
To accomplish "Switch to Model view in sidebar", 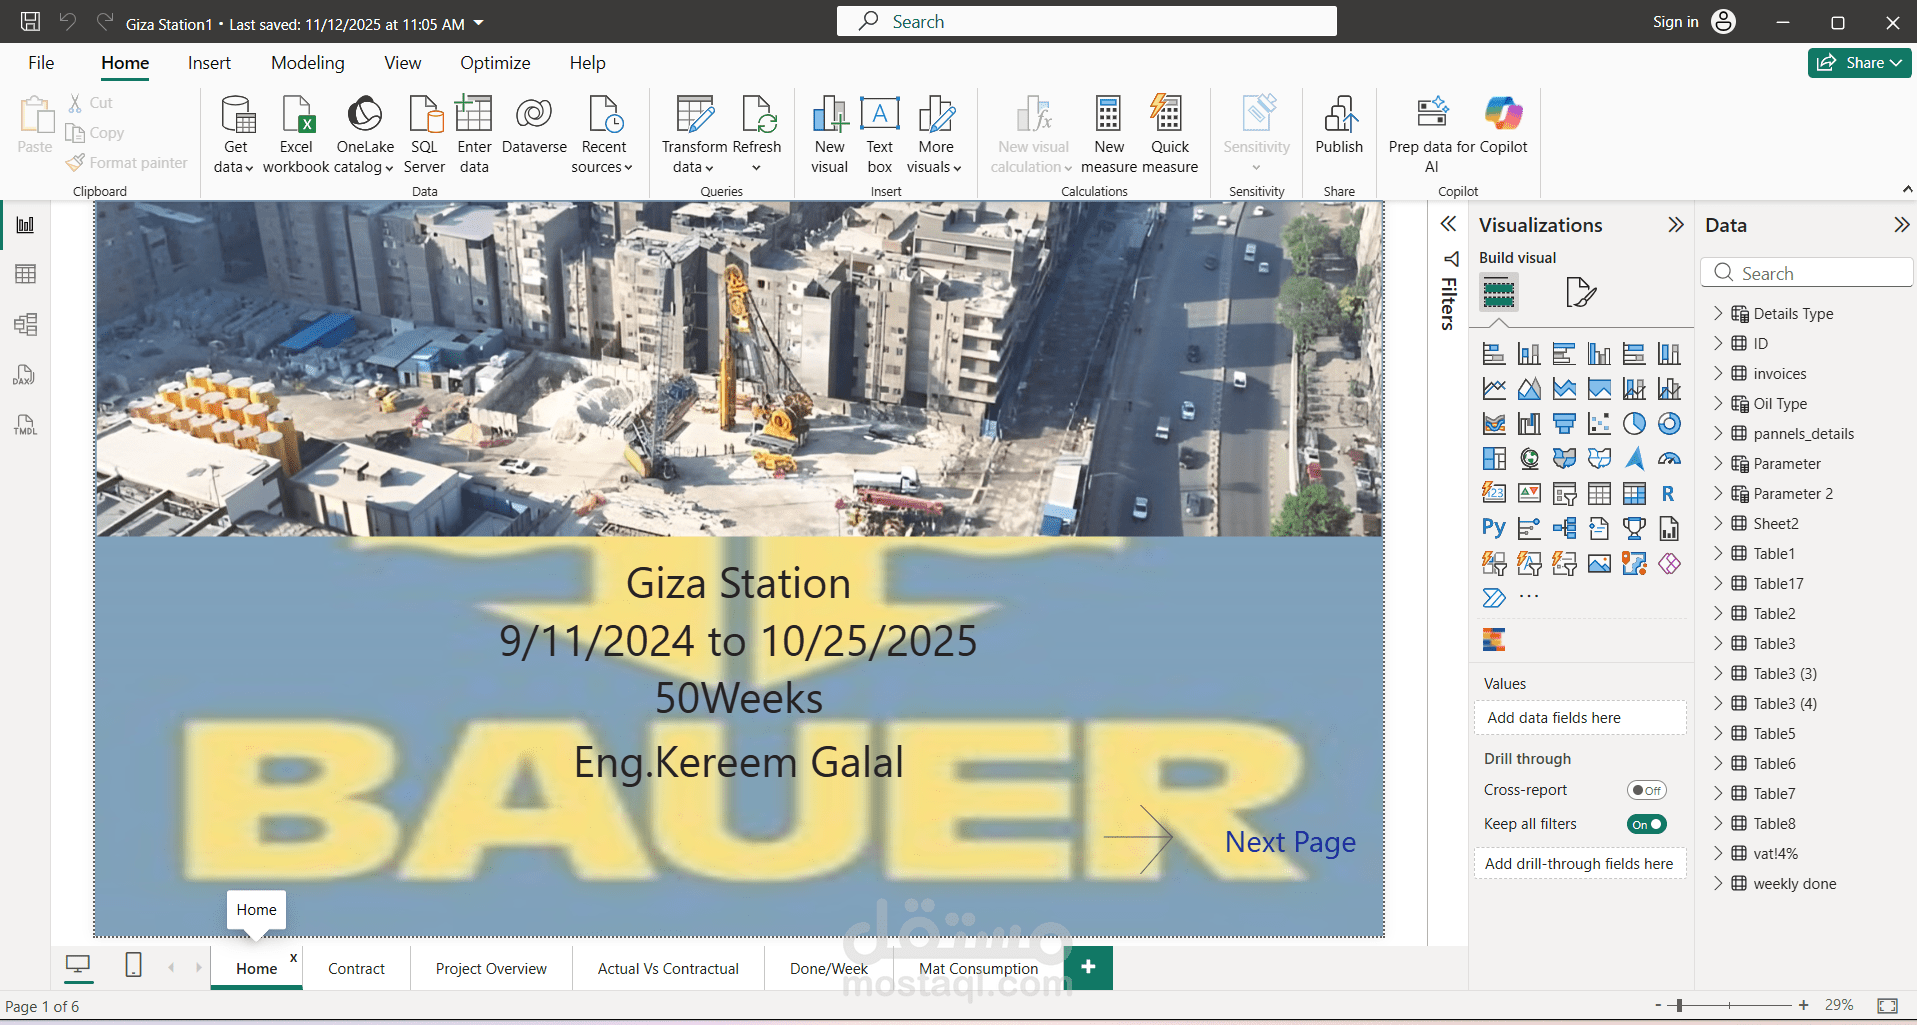I will coord(26,324).
